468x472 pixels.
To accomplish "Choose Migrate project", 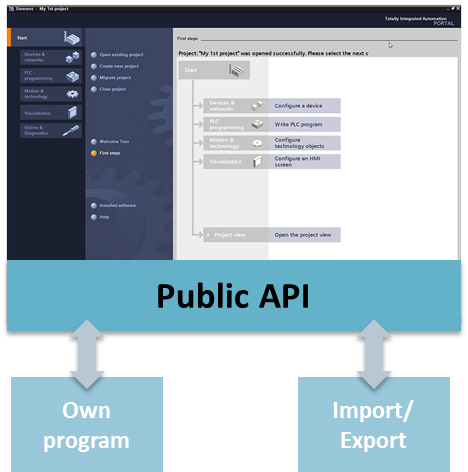I will (115, 78).
